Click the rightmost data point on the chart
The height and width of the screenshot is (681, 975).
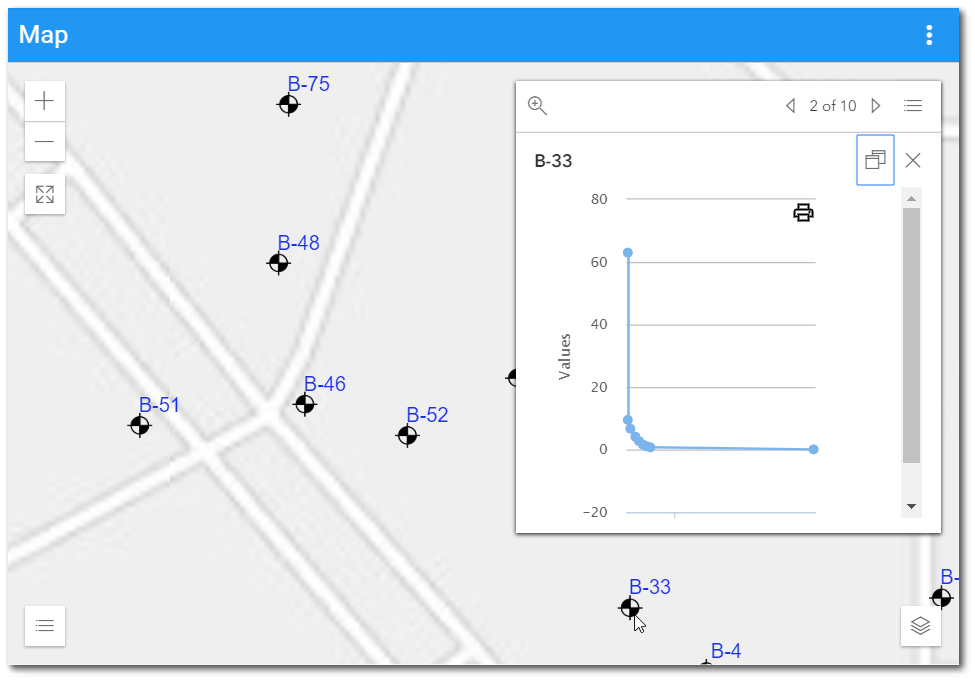pos(812,449)
